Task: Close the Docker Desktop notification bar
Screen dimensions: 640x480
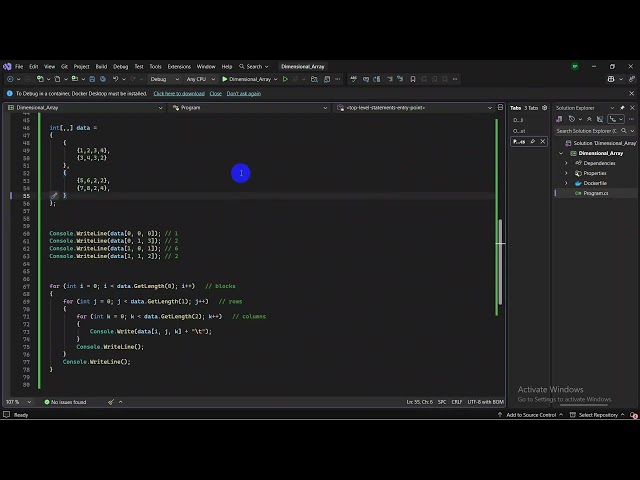Action: (631, 93)
